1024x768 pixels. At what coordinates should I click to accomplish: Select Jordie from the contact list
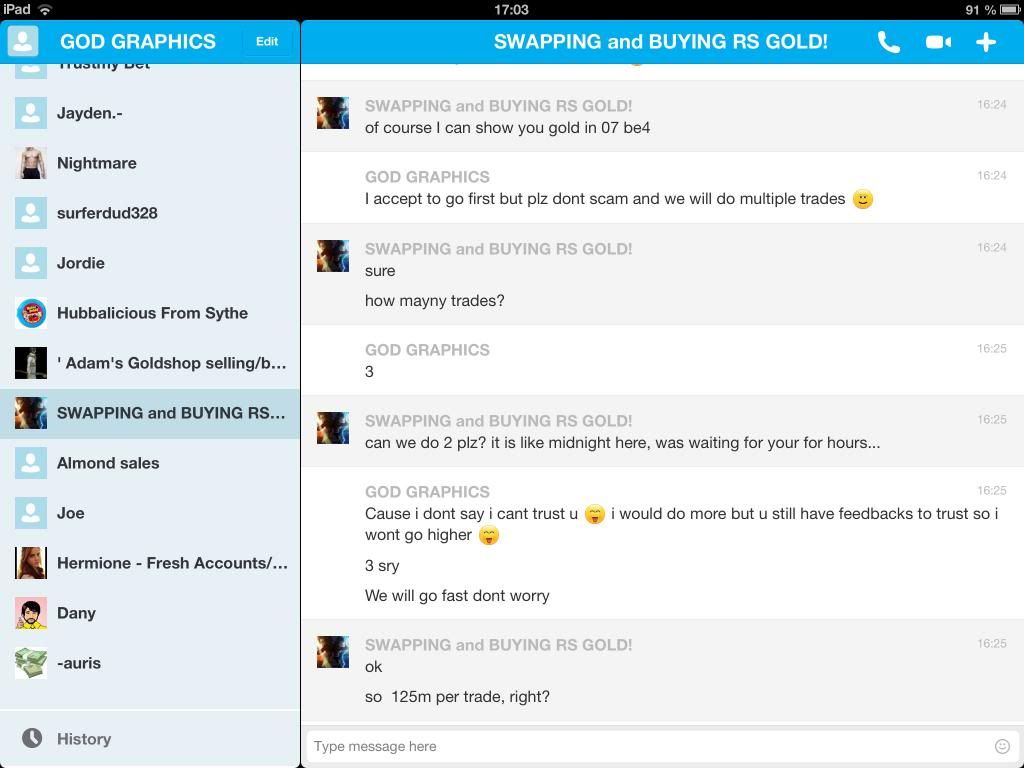81,263
